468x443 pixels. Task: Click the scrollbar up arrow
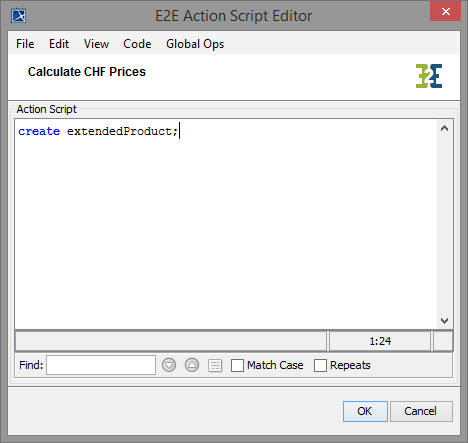click(444, 129)
